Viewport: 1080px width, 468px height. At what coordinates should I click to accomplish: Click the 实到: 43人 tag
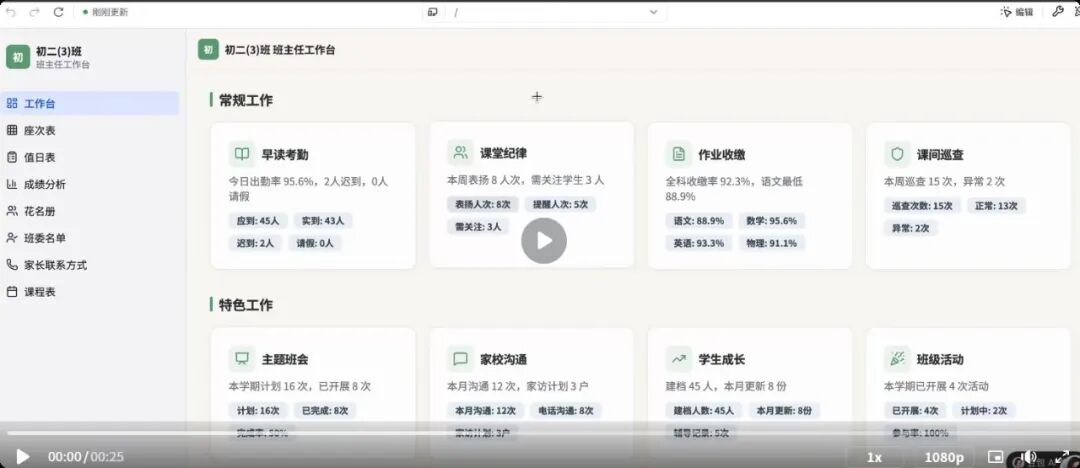point(323,221)
